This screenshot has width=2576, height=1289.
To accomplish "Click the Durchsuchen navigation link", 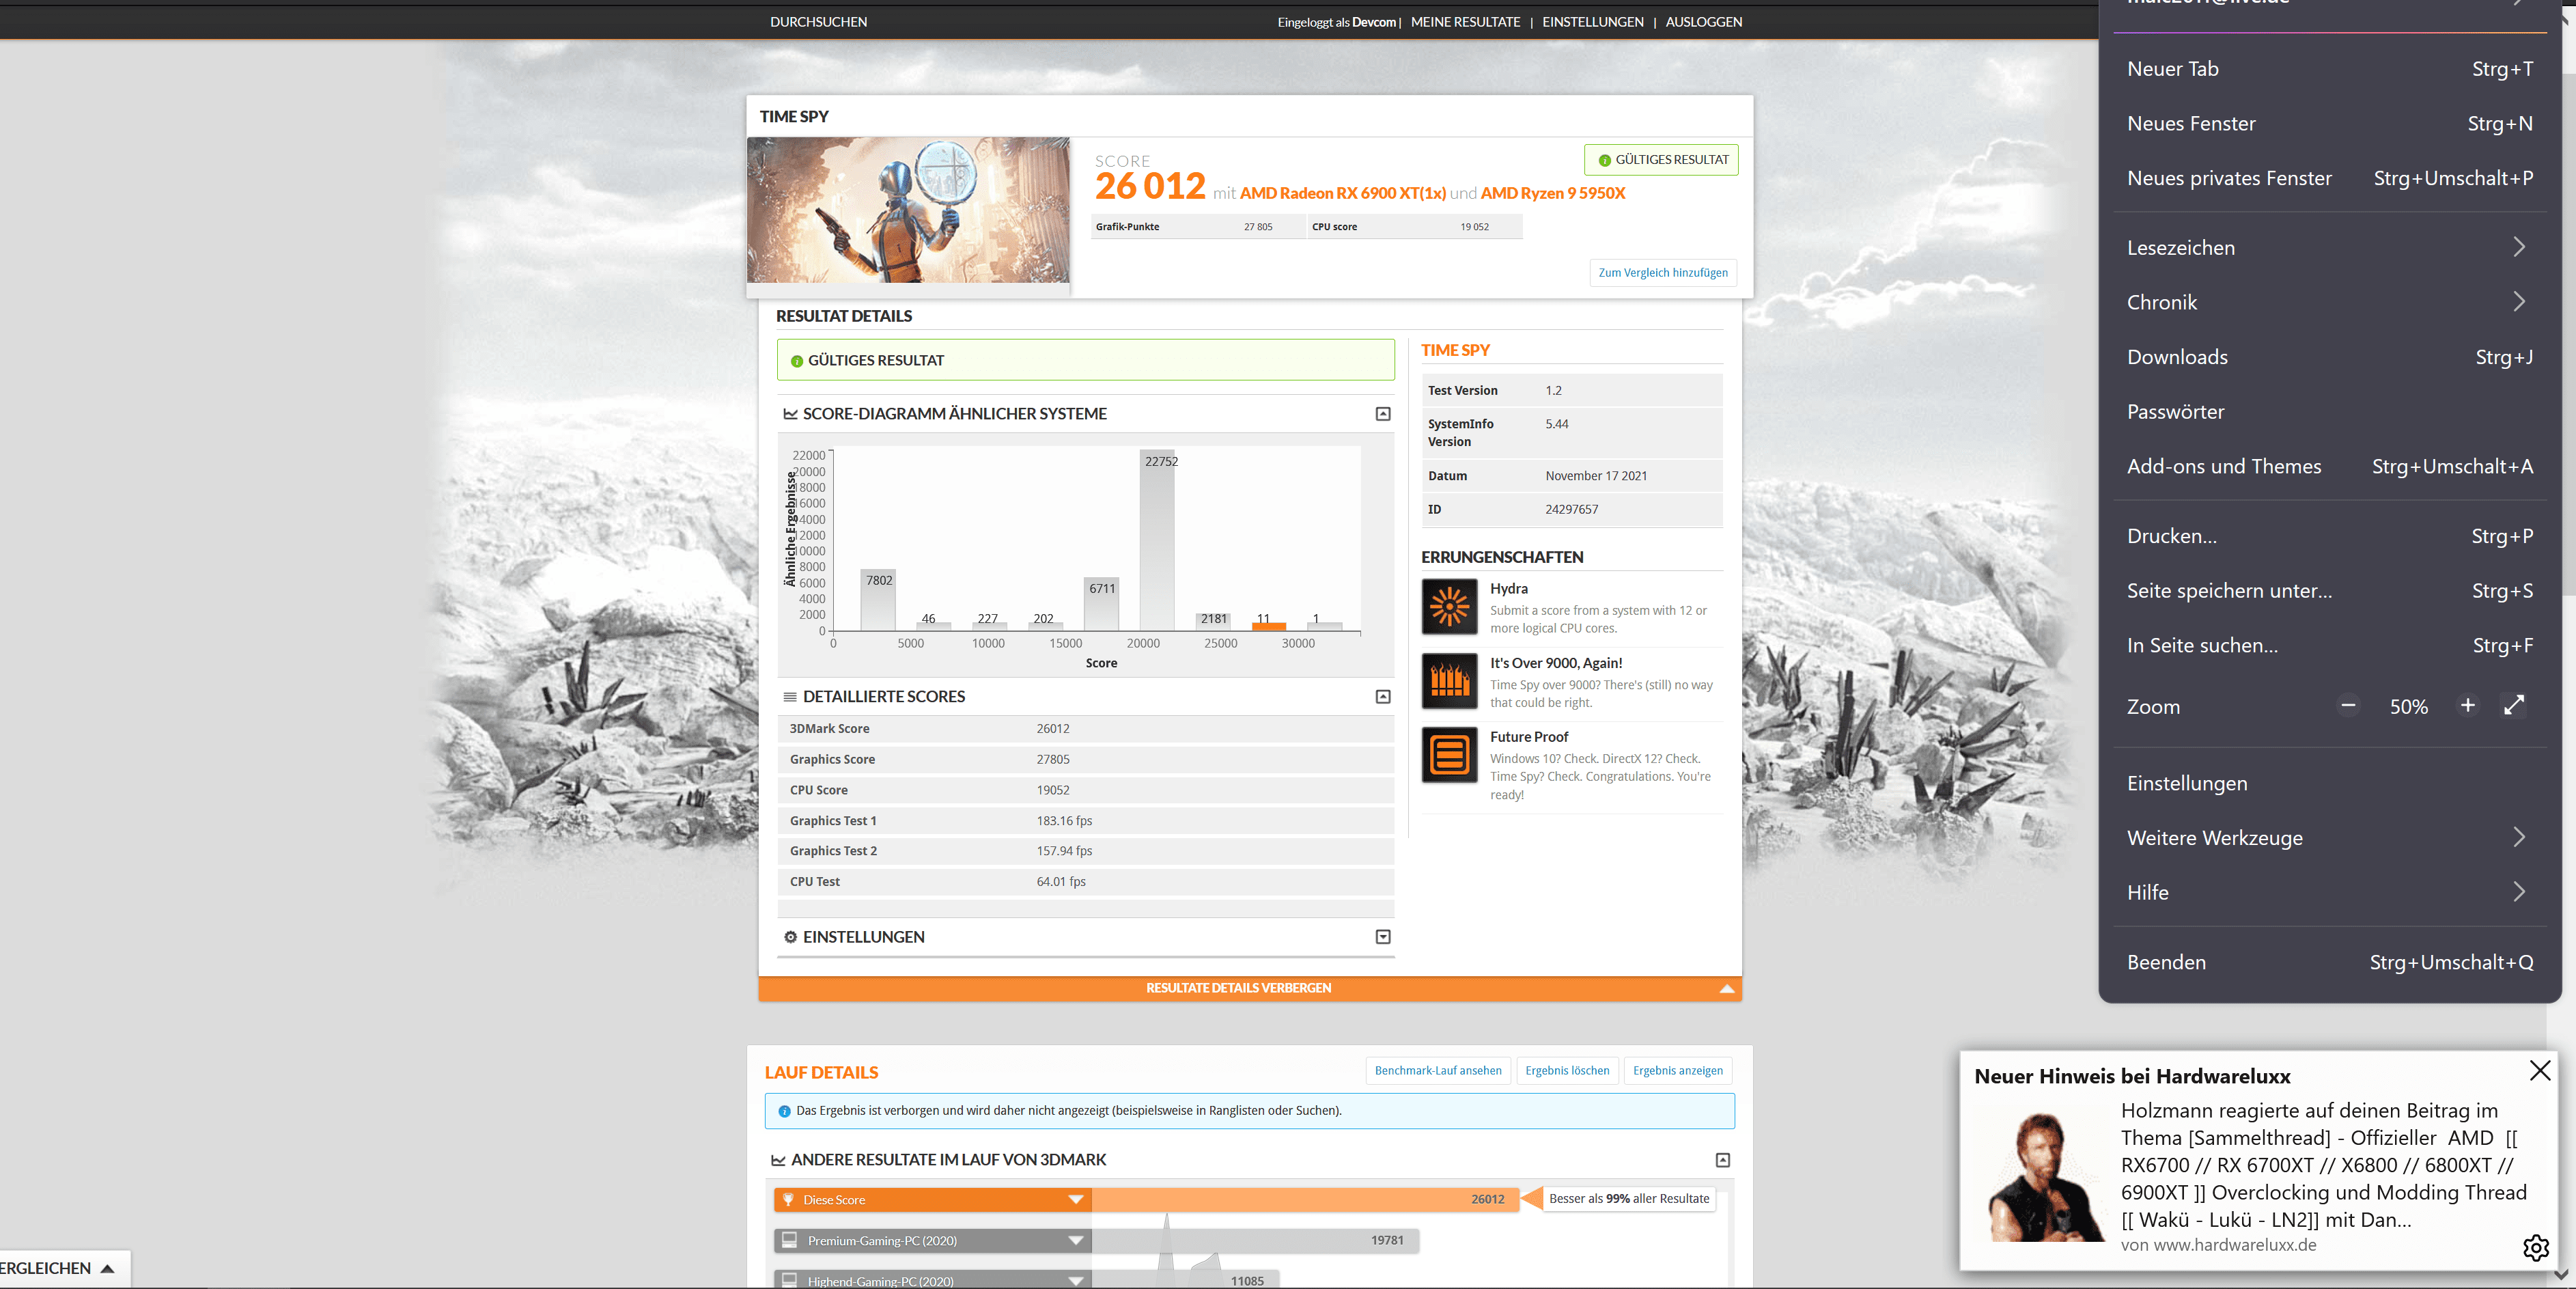I will click(818, 22).
